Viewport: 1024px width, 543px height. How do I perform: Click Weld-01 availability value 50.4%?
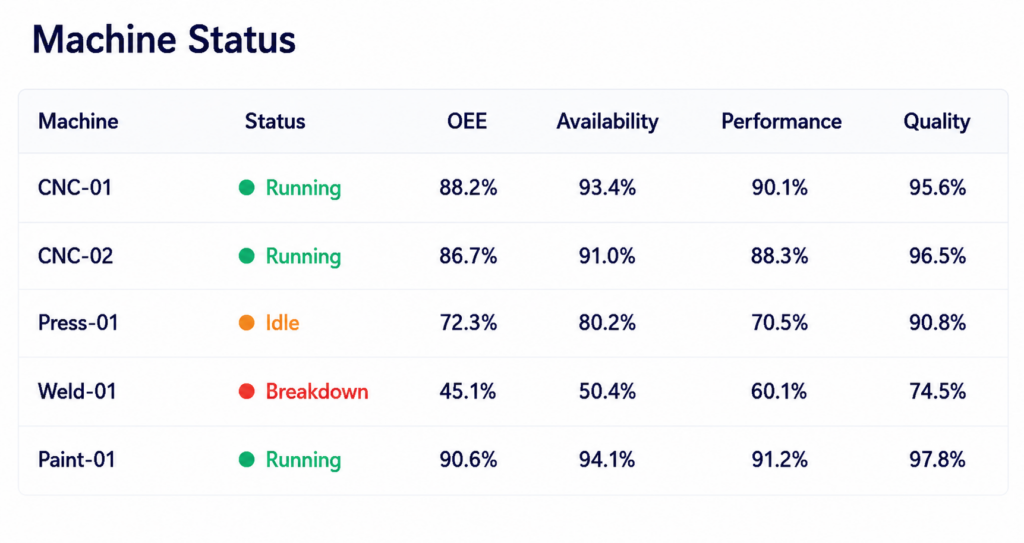pos(607,391)
